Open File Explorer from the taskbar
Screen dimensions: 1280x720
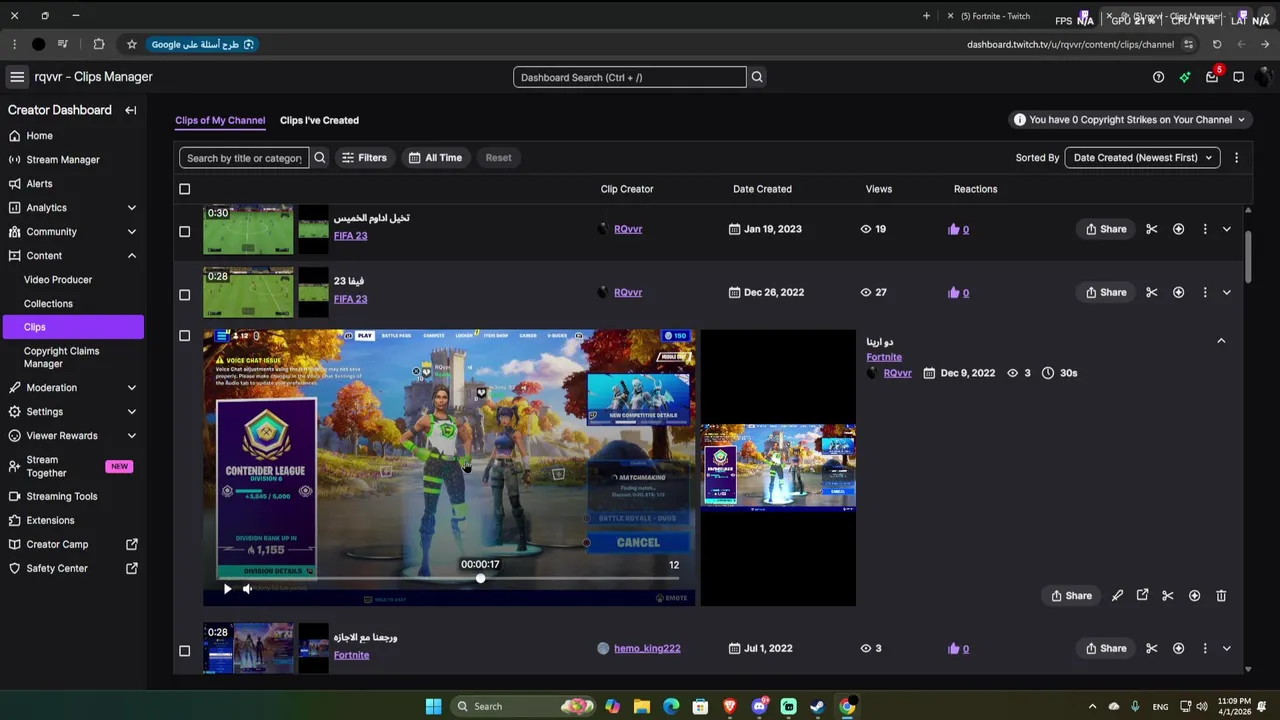tap(642, 706)
